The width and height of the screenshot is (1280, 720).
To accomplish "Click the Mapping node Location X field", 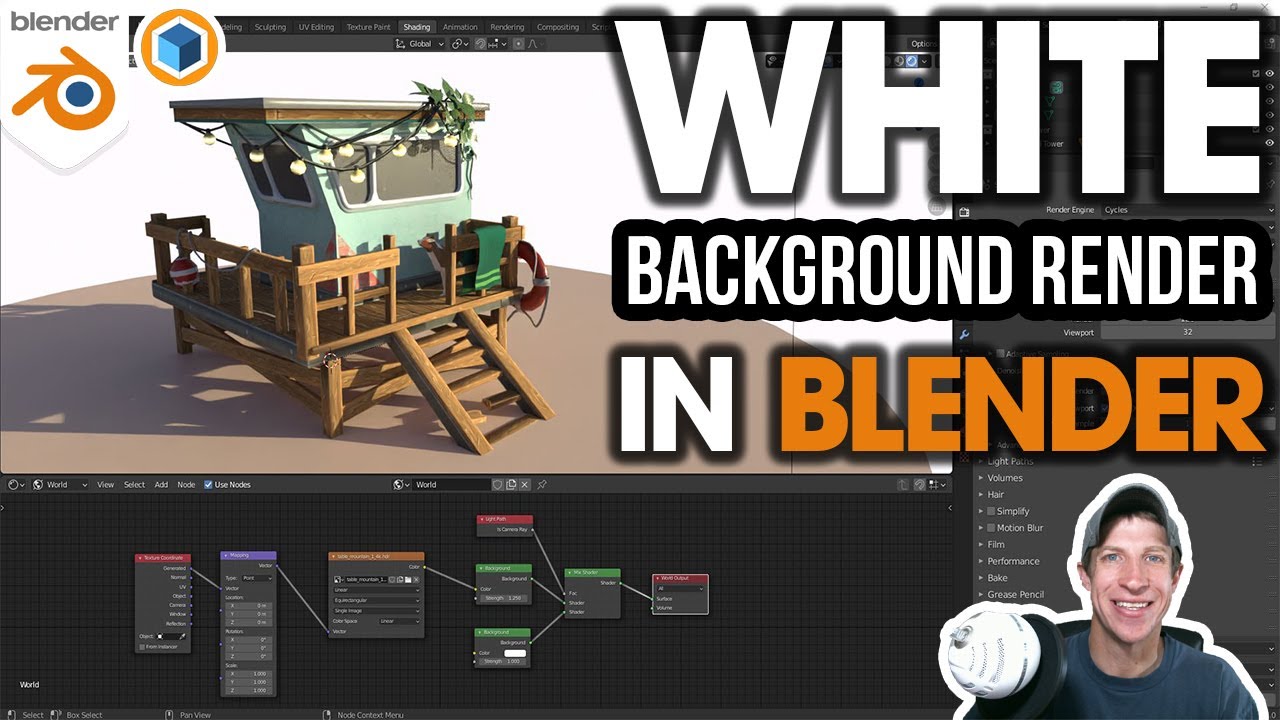I will coord(247,605).
